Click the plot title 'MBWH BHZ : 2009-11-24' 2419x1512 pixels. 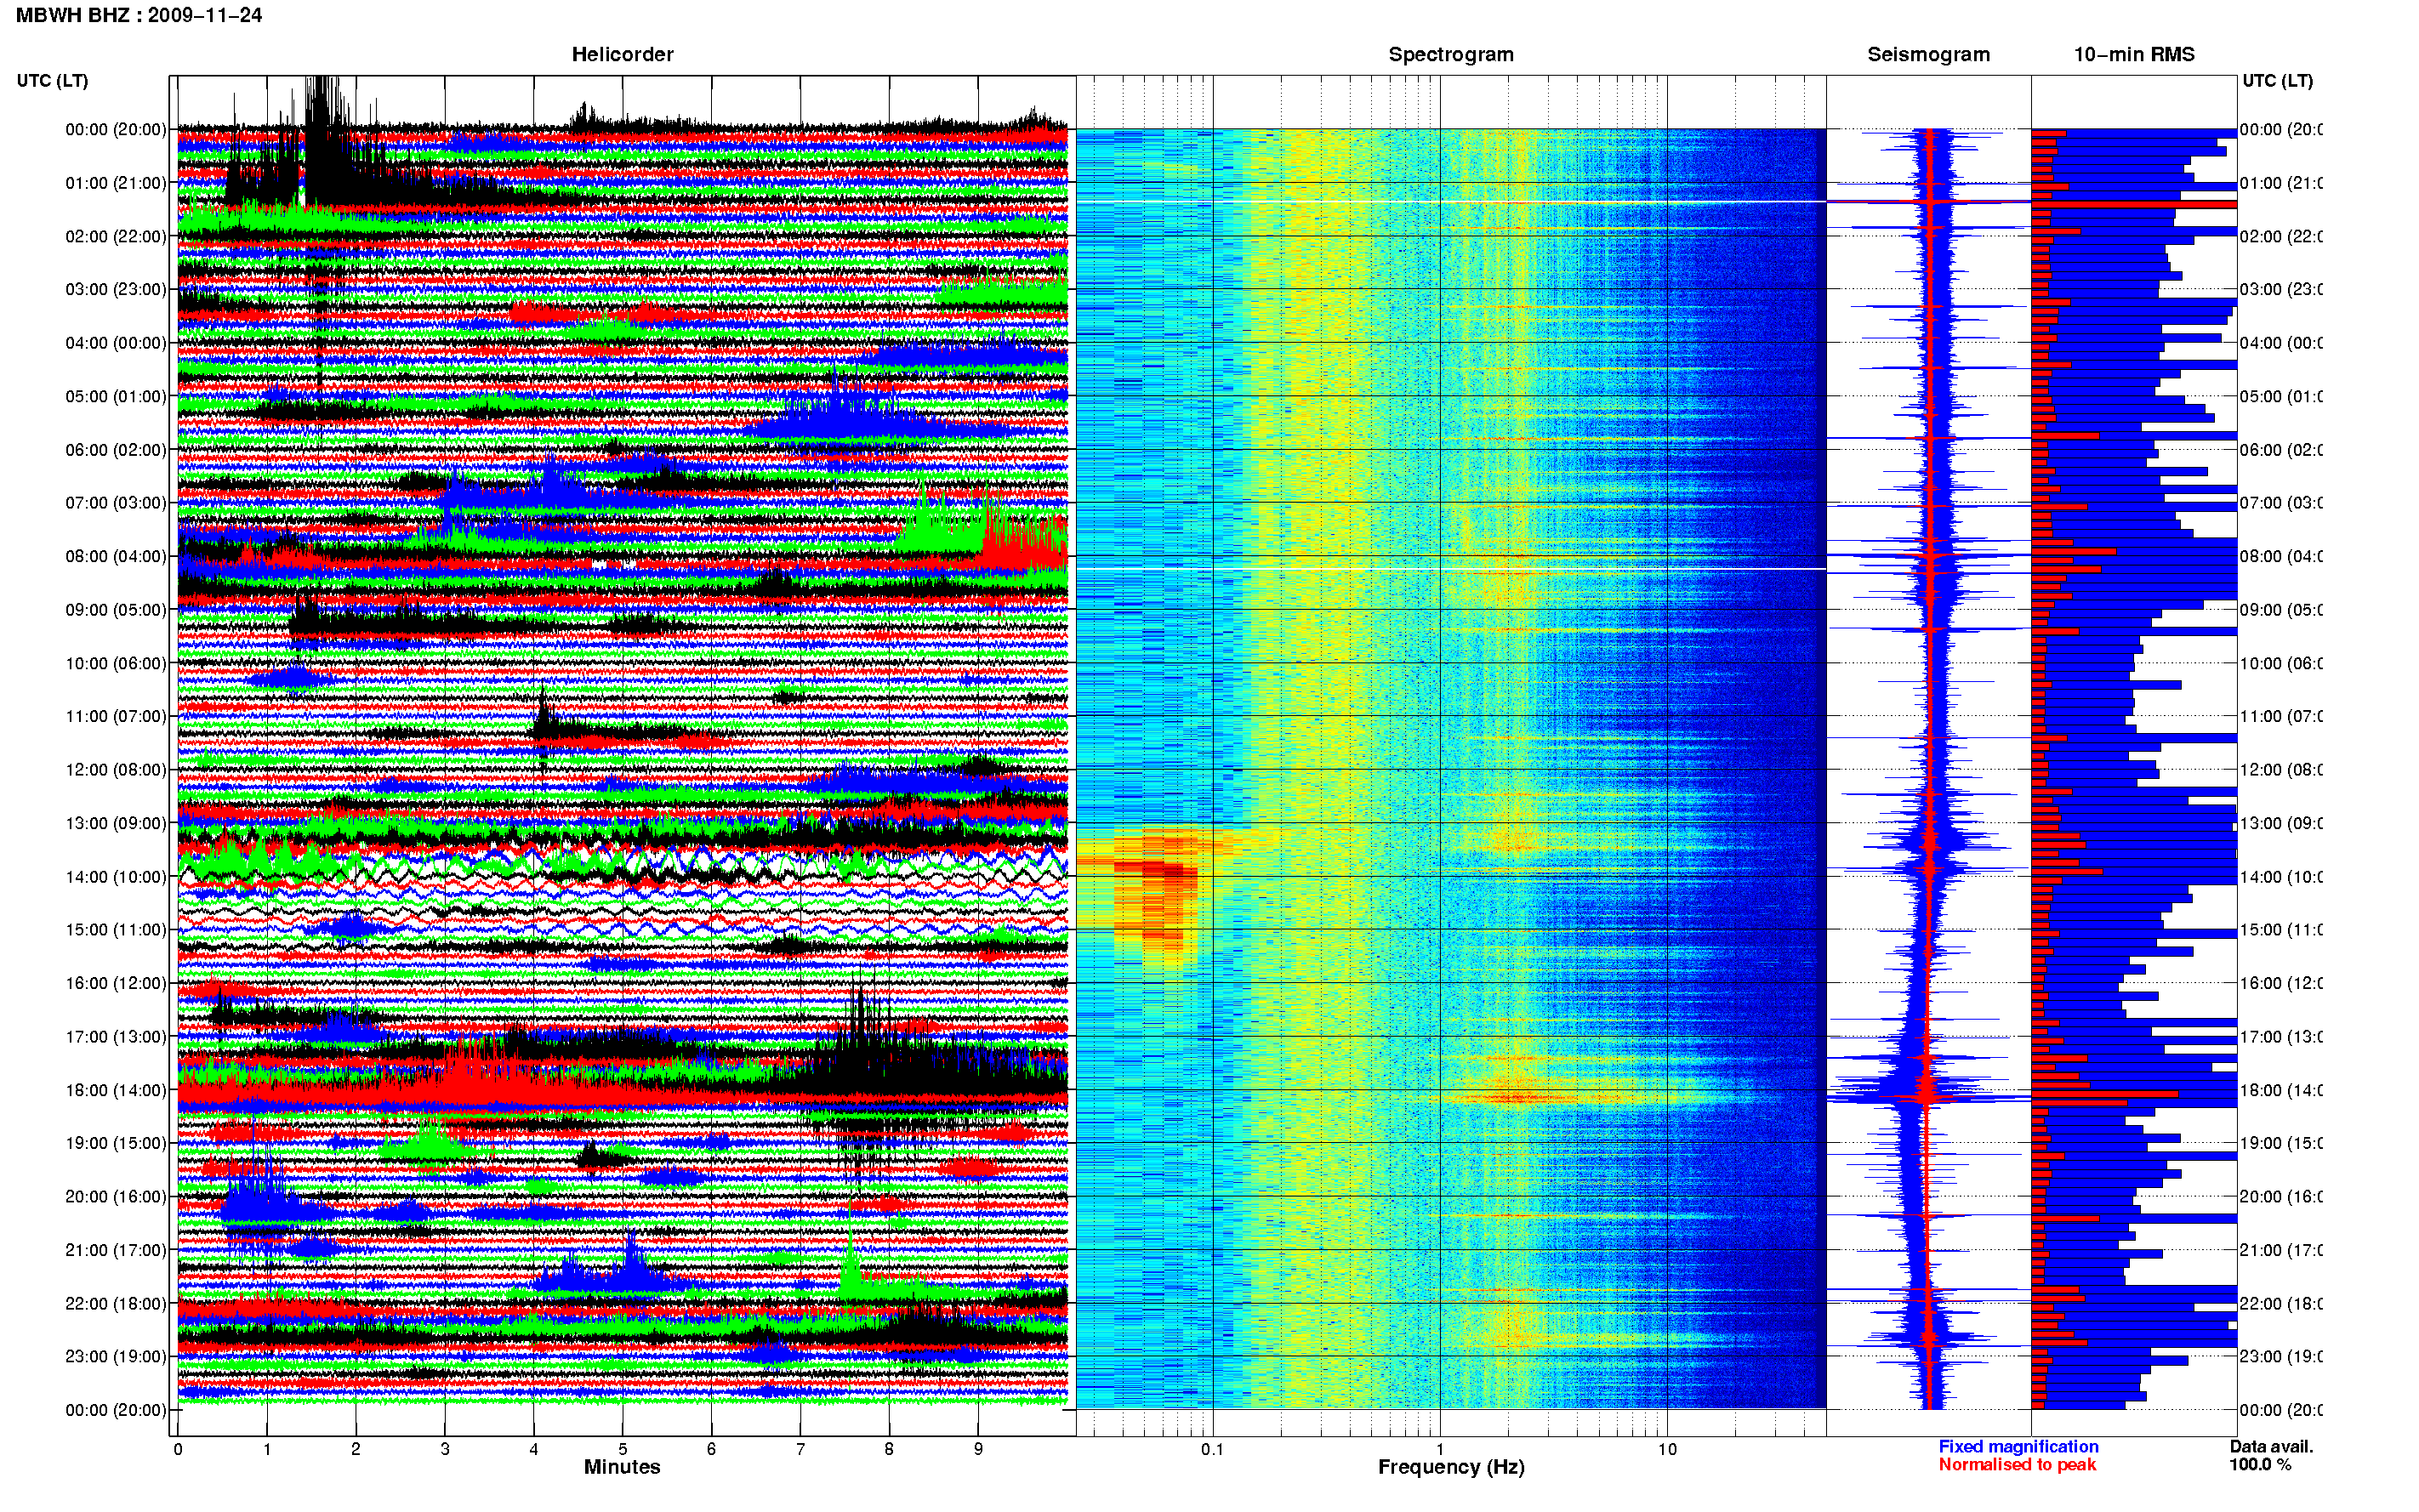click(139, 15)
